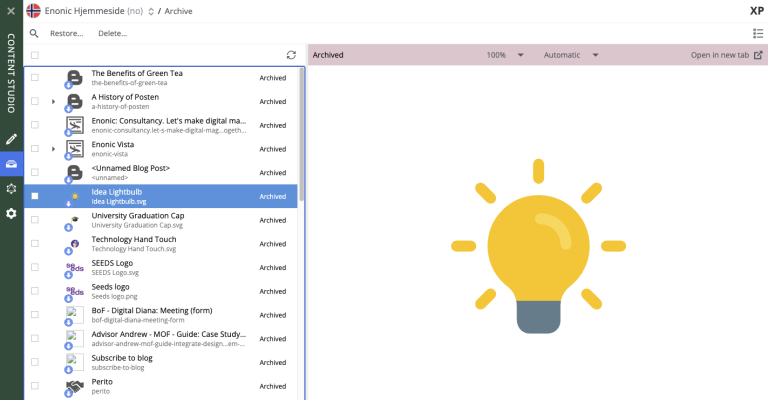Click the Restore... toolbar action
Image resolution: width=768 pixels, height=400 pixels.
coord(67,33)
